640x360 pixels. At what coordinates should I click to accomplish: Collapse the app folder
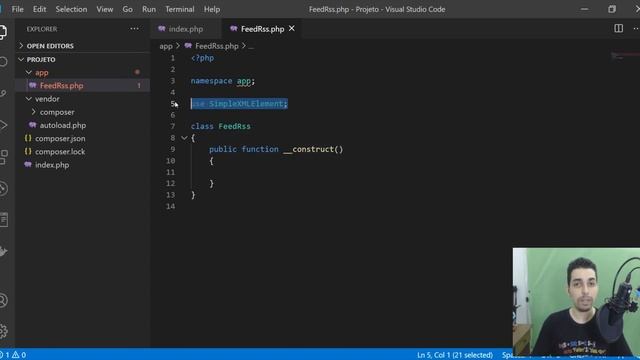click(x=29, y=72)
